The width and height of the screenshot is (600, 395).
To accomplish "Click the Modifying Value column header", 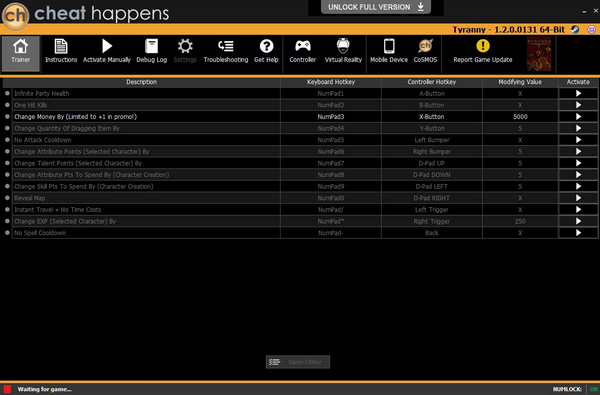I will 520,82.
